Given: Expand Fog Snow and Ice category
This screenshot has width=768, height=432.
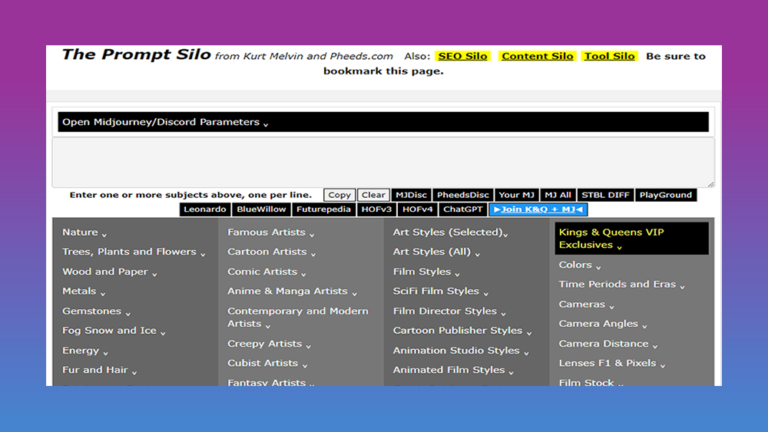Looking at the screenshot, I should [114, 331].
